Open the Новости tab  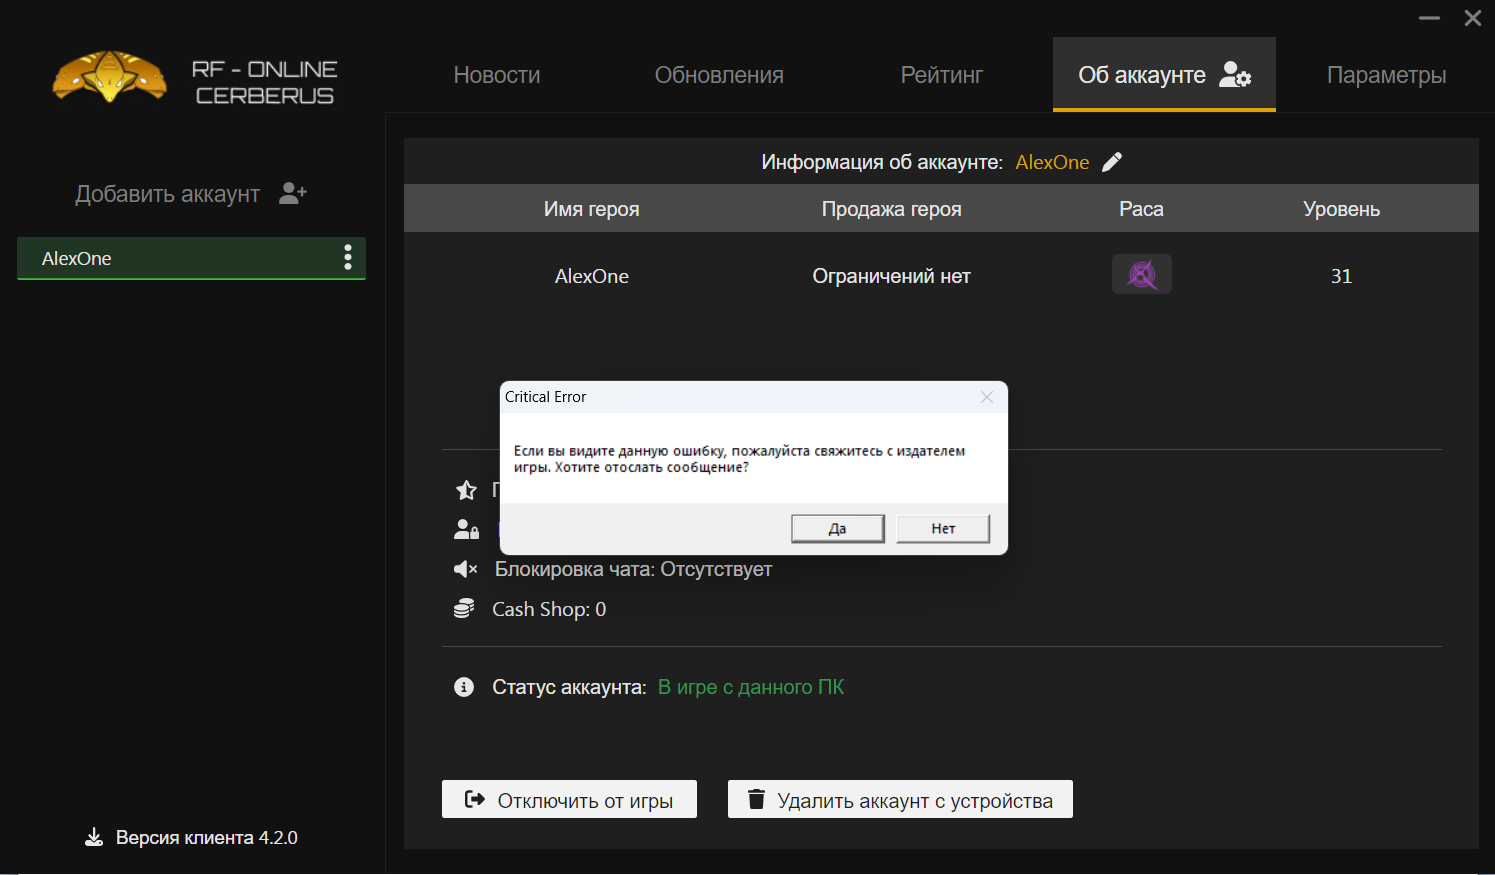tap(497, 75)
